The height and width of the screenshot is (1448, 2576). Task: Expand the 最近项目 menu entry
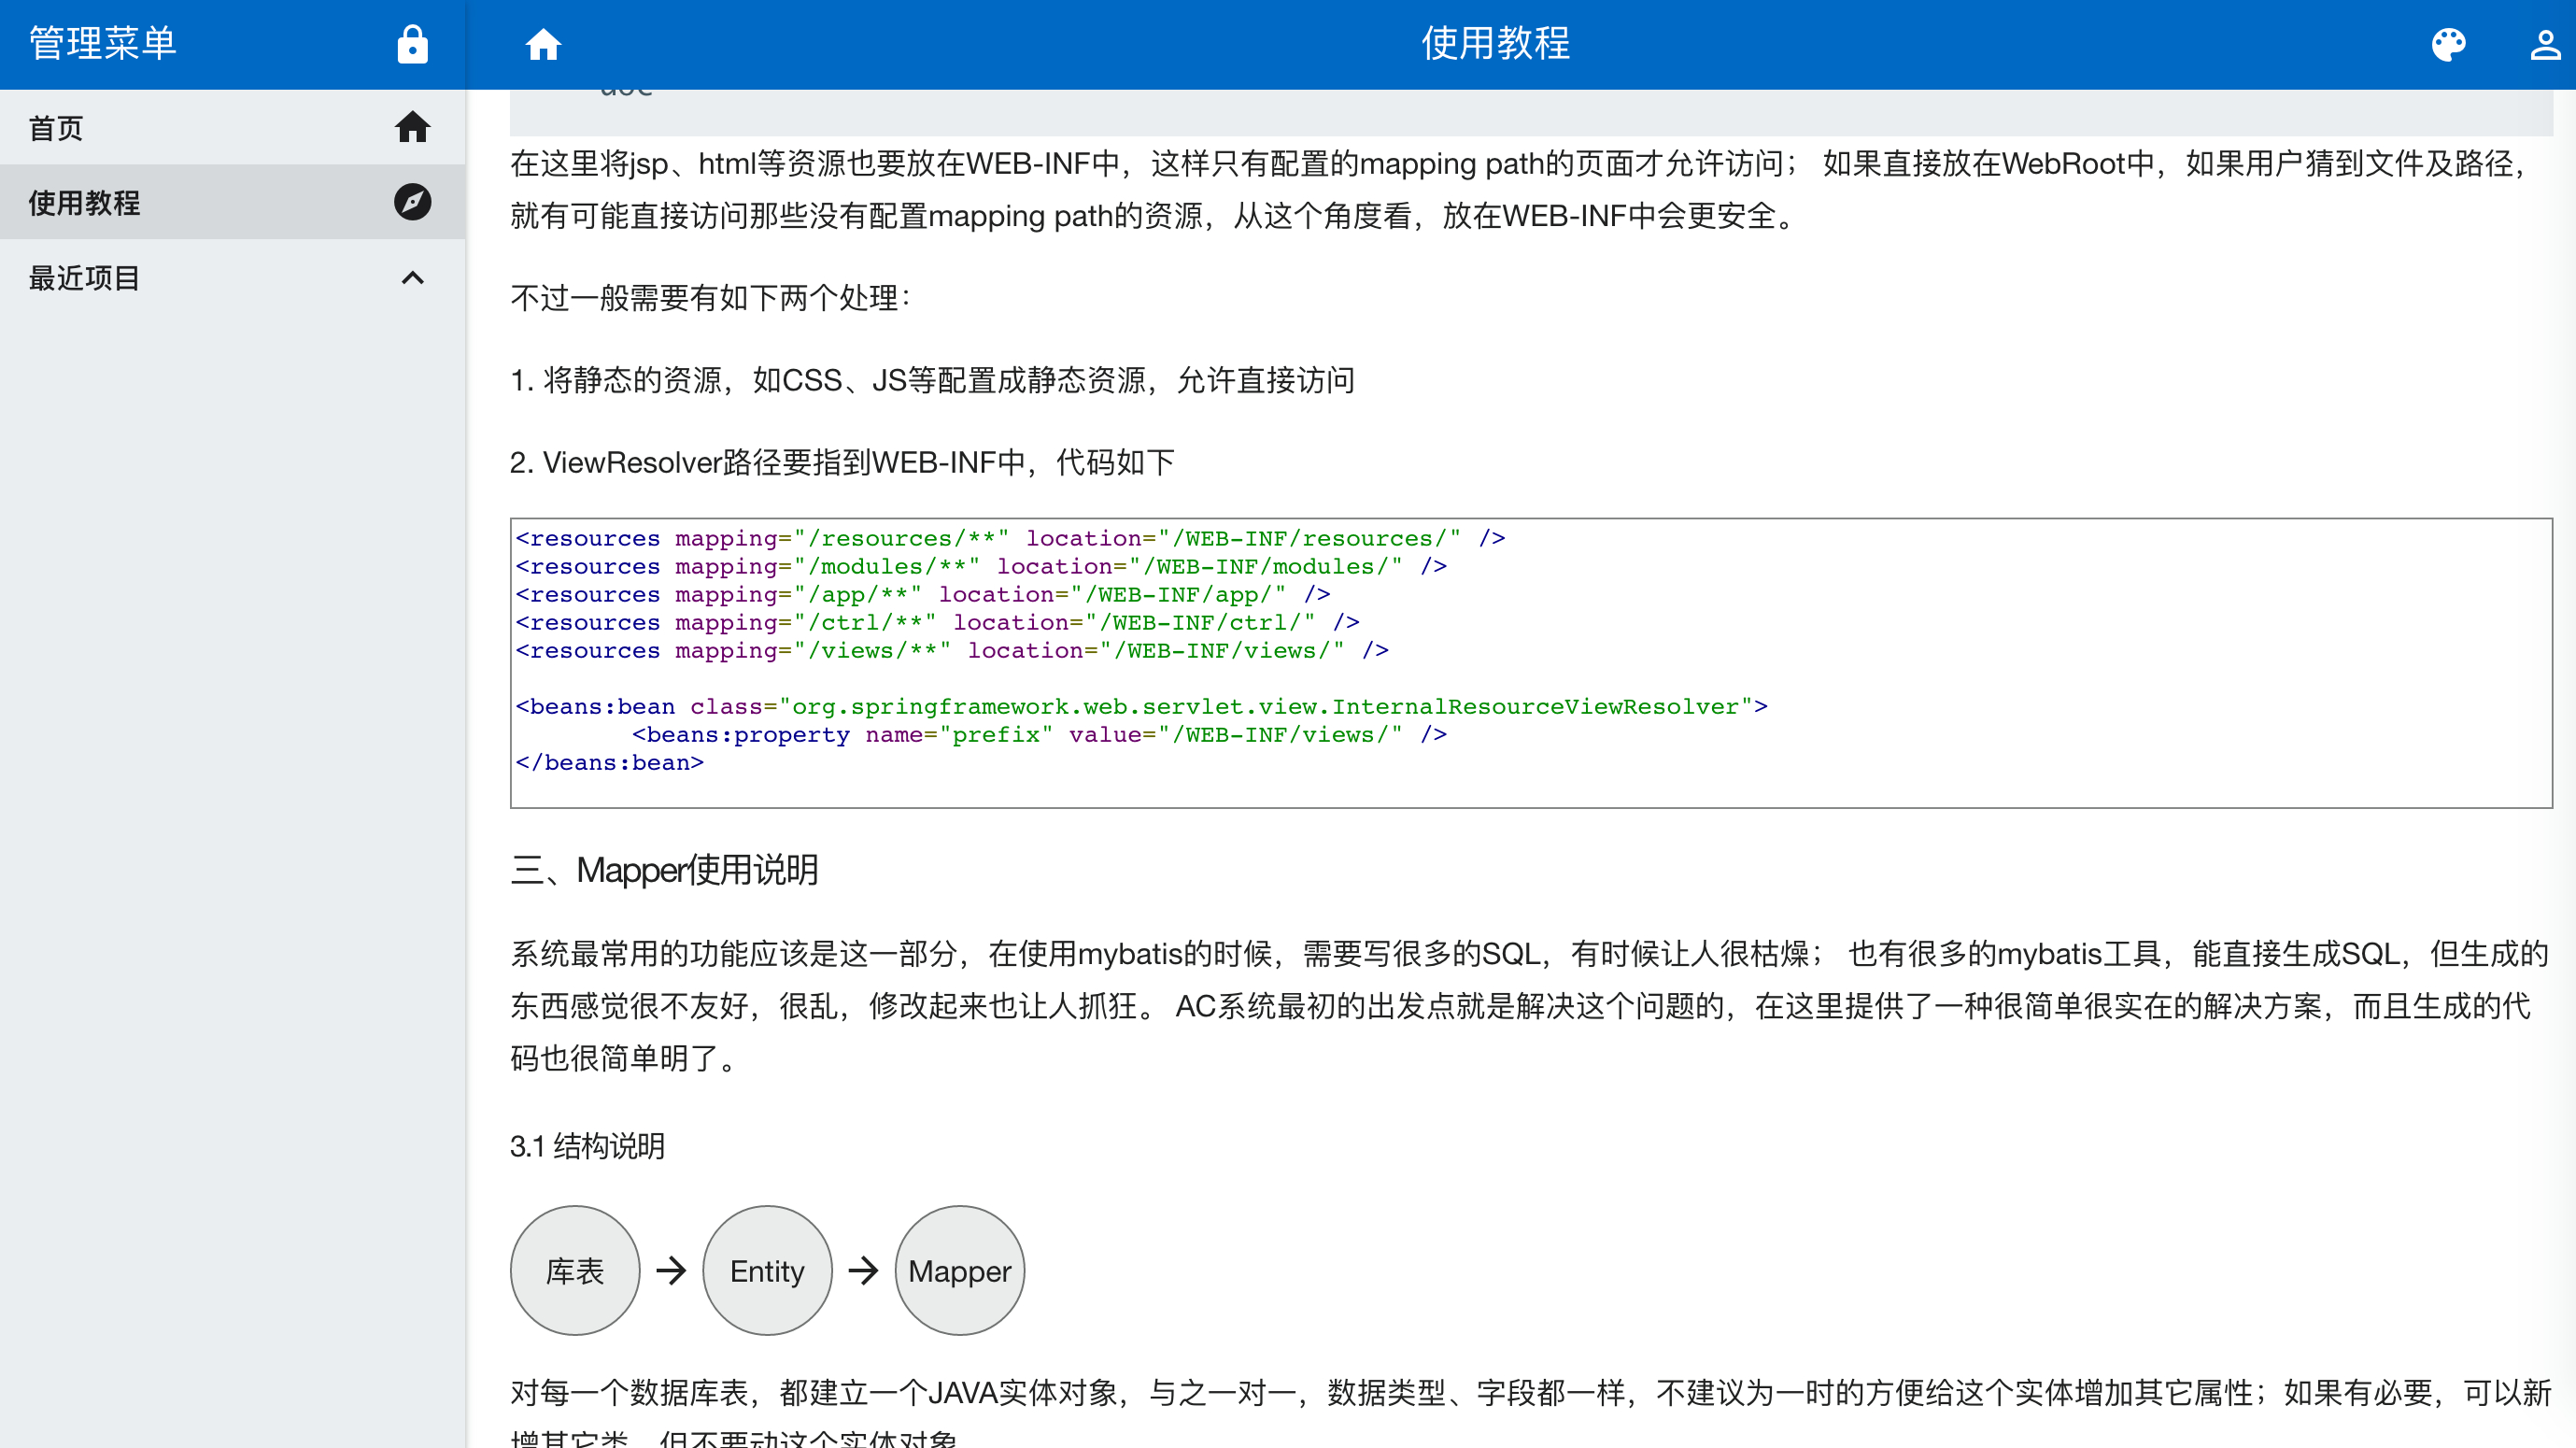tap(84, 278)
